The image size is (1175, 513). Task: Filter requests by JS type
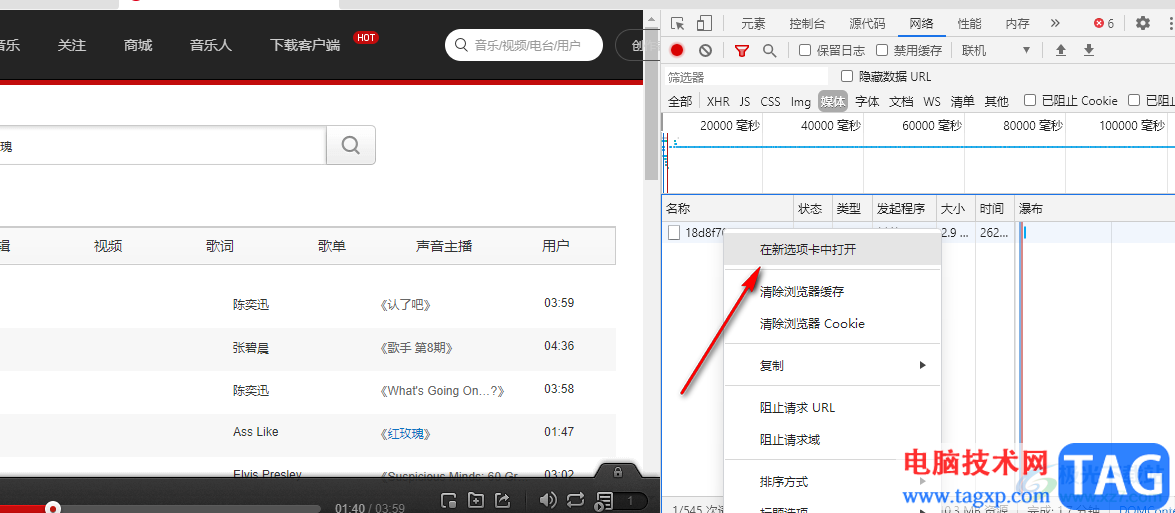click(745, 101)
